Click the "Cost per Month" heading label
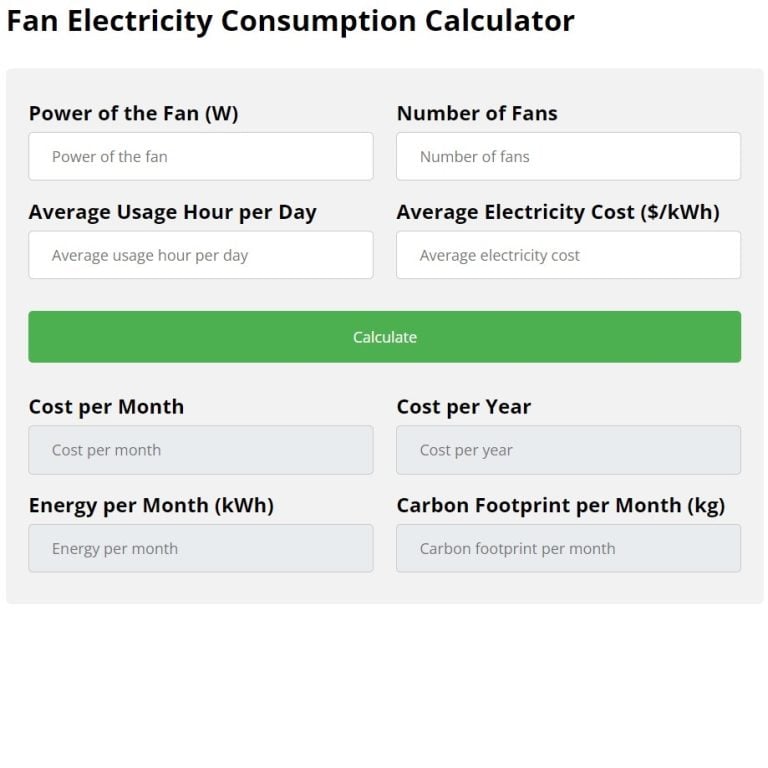The width and height of the screenshot is (768, 768). 106,407
